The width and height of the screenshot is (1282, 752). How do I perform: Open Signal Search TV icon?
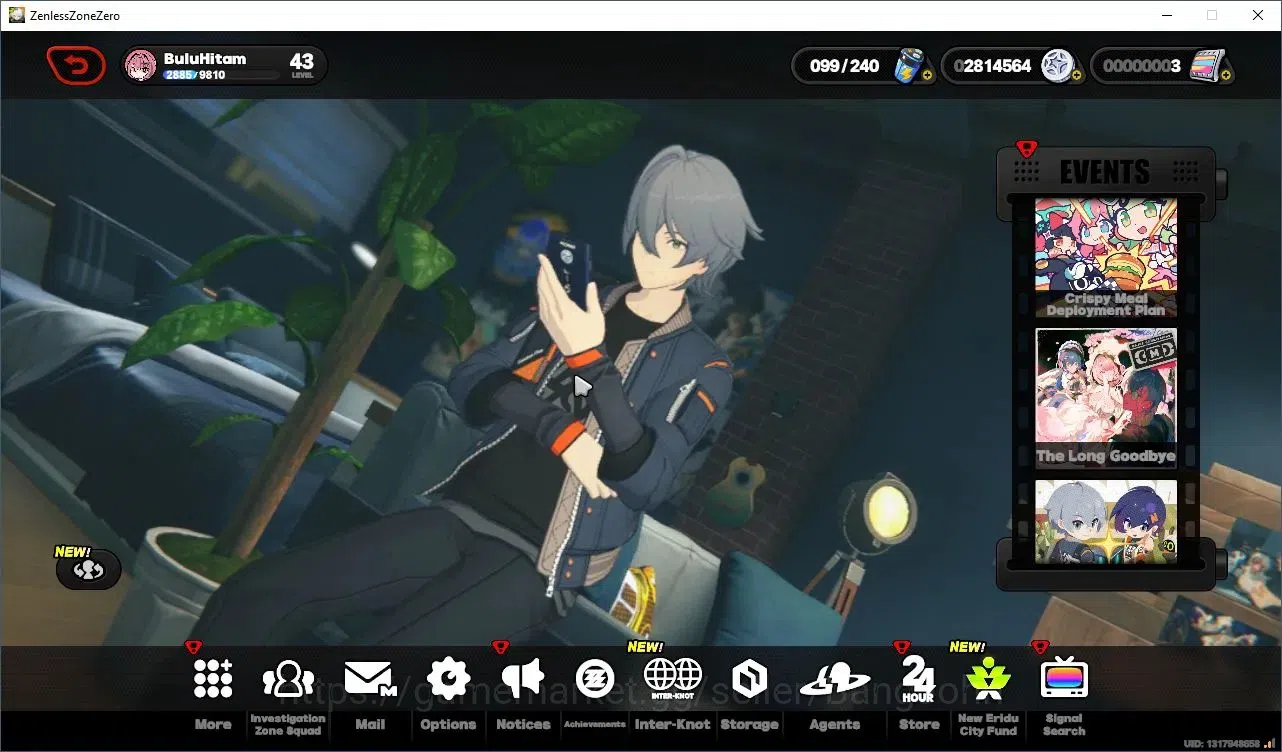click(1064, 679)
